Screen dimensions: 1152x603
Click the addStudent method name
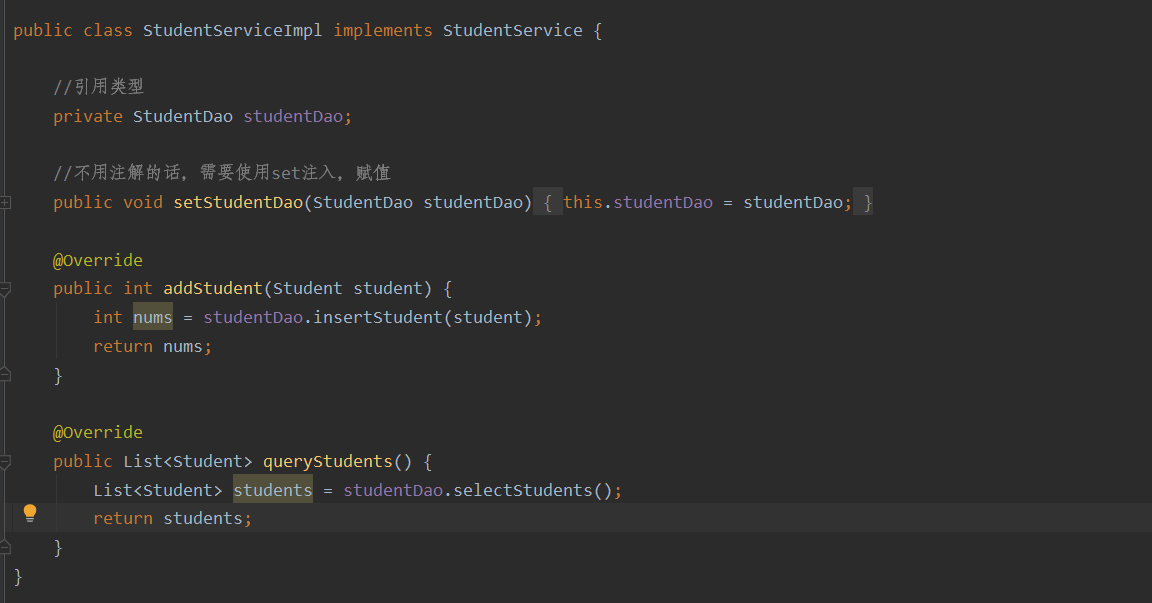tap(213, 288)
